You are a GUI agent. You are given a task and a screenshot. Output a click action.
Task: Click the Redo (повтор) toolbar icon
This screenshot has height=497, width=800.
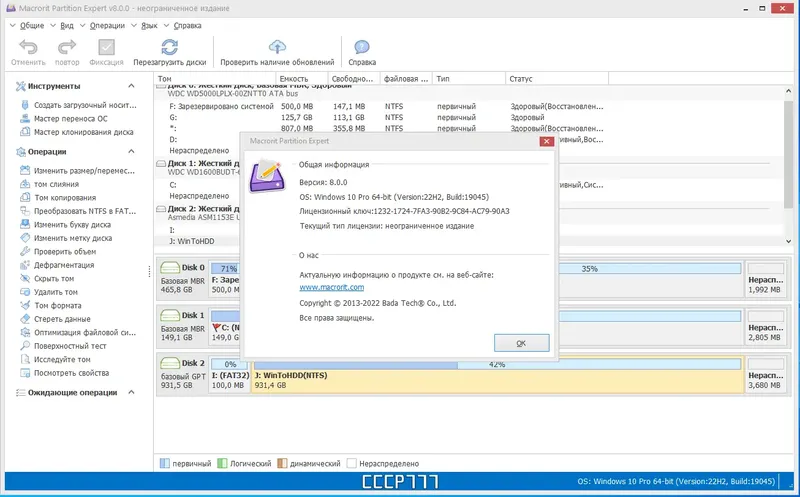67,47
